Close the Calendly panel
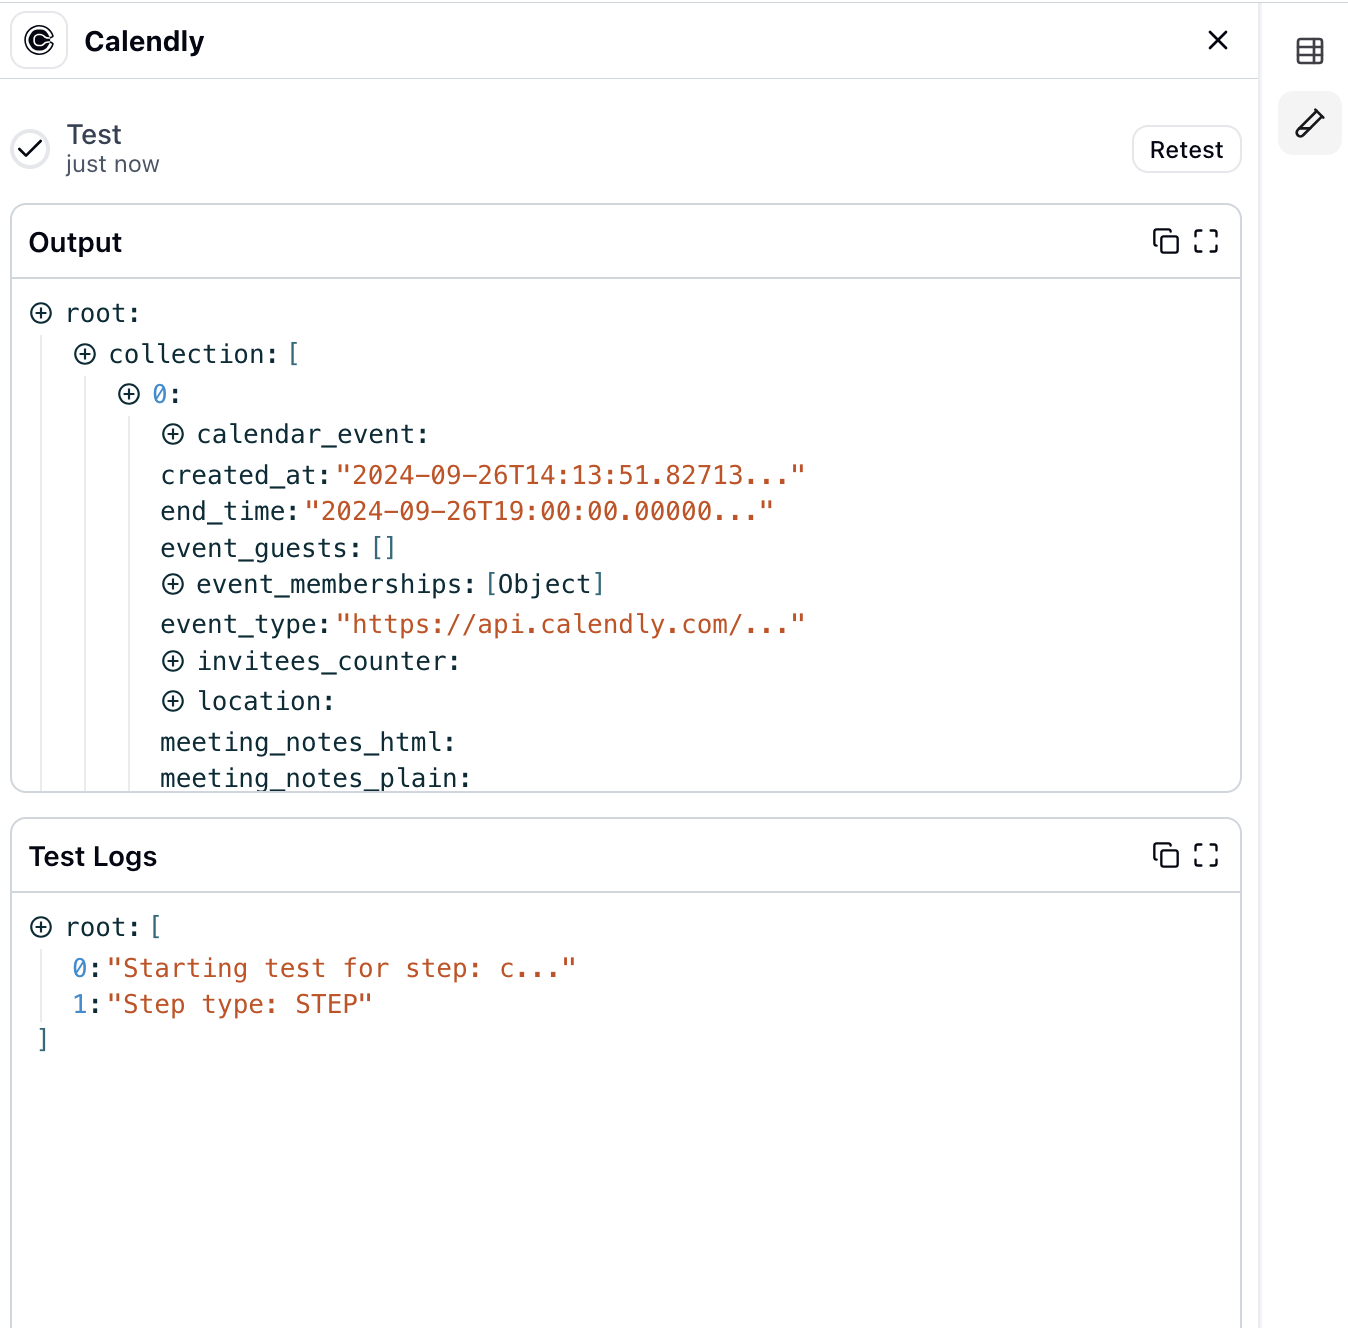The image size is (1348, 1328). [1217, 41]
